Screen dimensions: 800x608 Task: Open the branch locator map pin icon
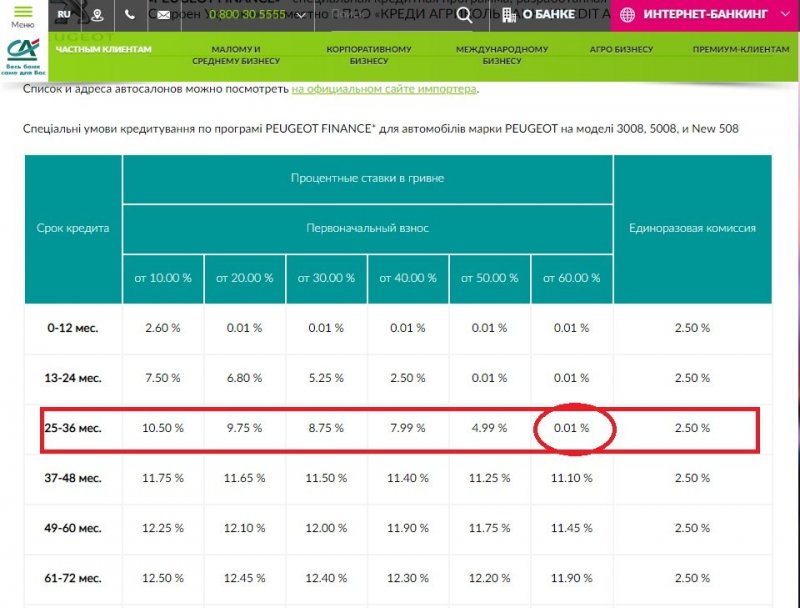pyautogui.click(x=97, y=15)
